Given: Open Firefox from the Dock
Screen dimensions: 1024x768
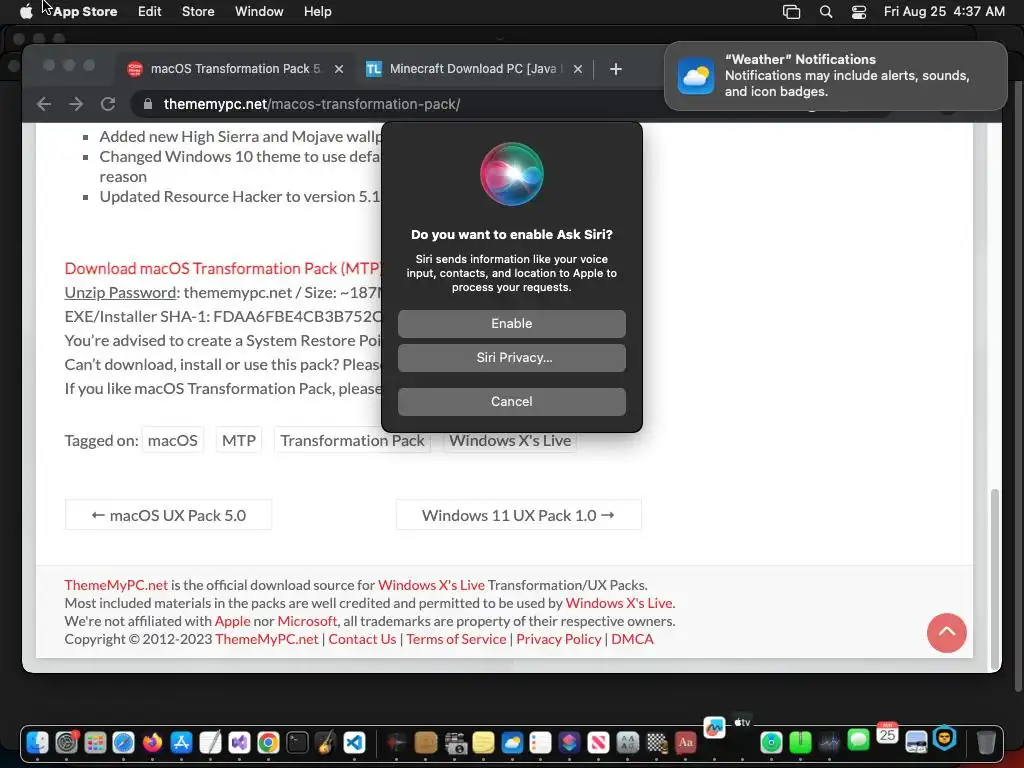Looking at the screenshot, I should [152, 743].
